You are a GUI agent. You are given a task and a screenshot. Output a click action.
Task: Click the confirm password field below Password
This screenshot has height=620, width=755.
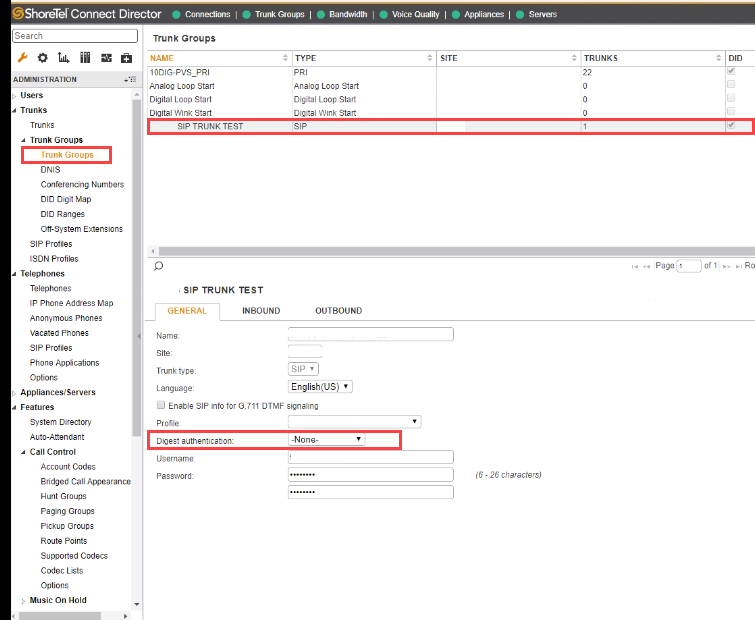click(371, 492)
